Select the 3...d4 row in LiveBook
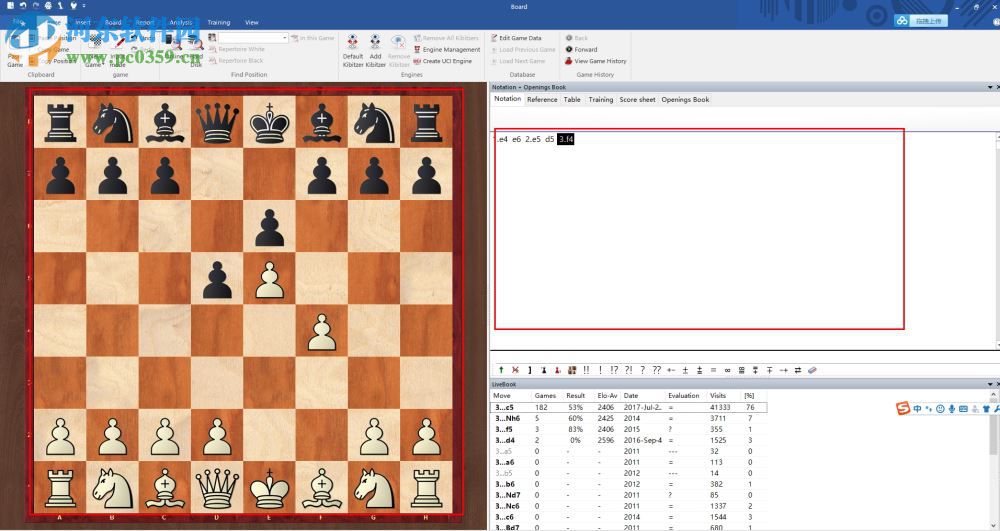Viewport: 1000px width, 531px height. coord(628,440)
